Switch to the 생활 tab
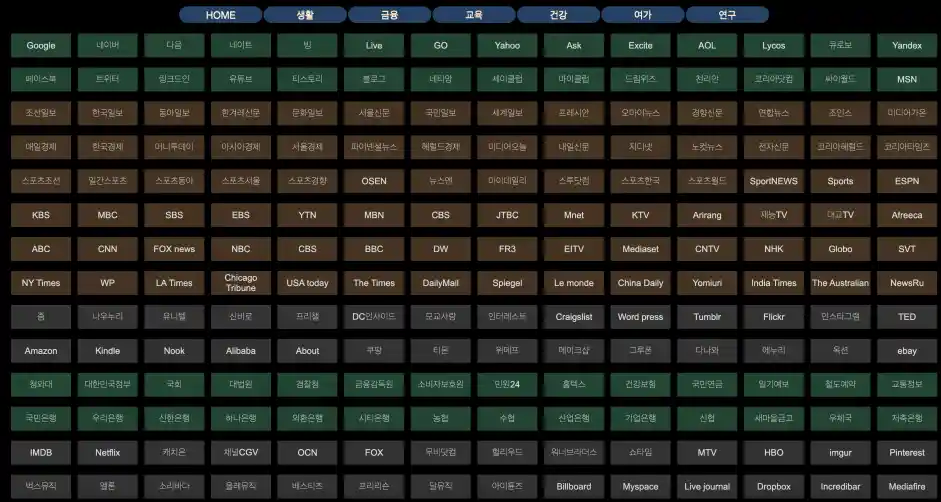The image size is (941, 502). click(305, 15)
